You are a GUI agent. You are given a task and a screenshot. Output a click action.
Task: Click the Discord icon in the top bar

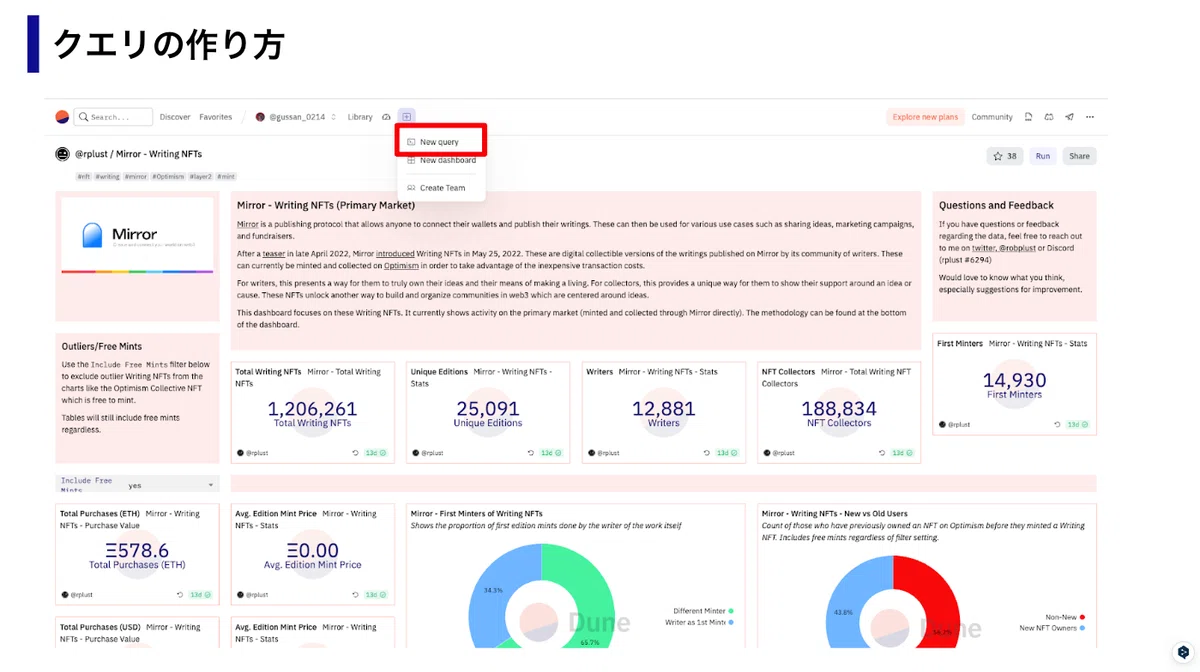(1049, 117)
